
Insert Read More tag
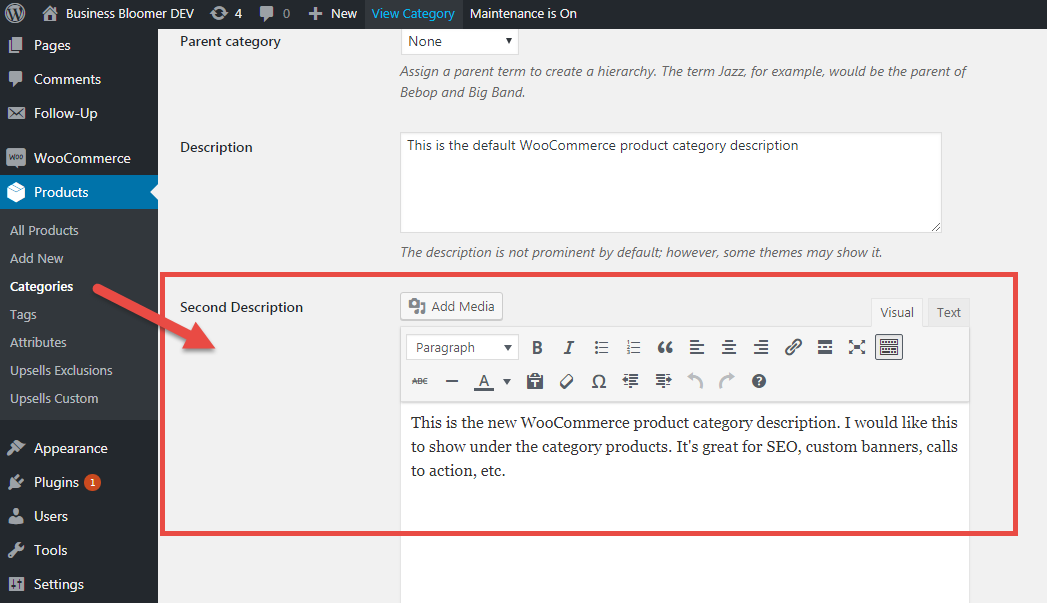pos(825,348)
